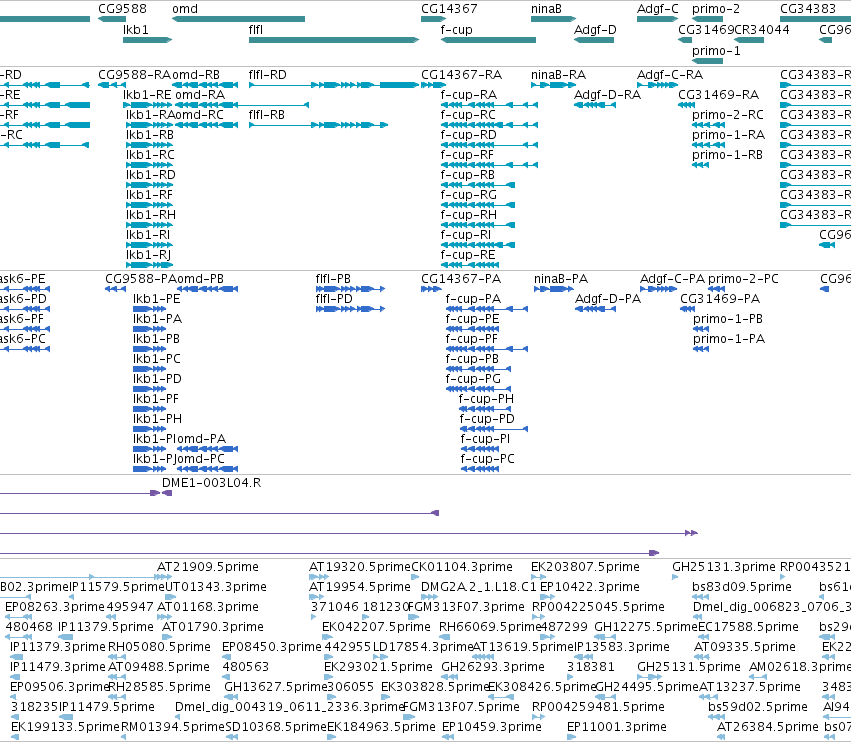
Task: Open the f-cup-RE transcript label
Action: [468, 255]
